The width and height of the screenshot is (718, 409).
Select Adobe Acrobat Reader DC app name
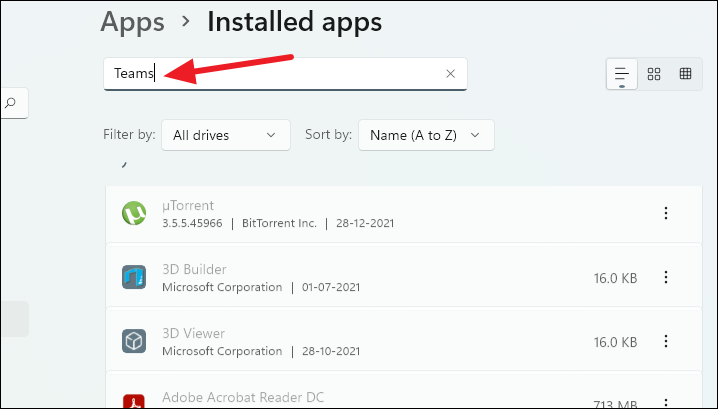pyautogui.click(x=243, y=397)
